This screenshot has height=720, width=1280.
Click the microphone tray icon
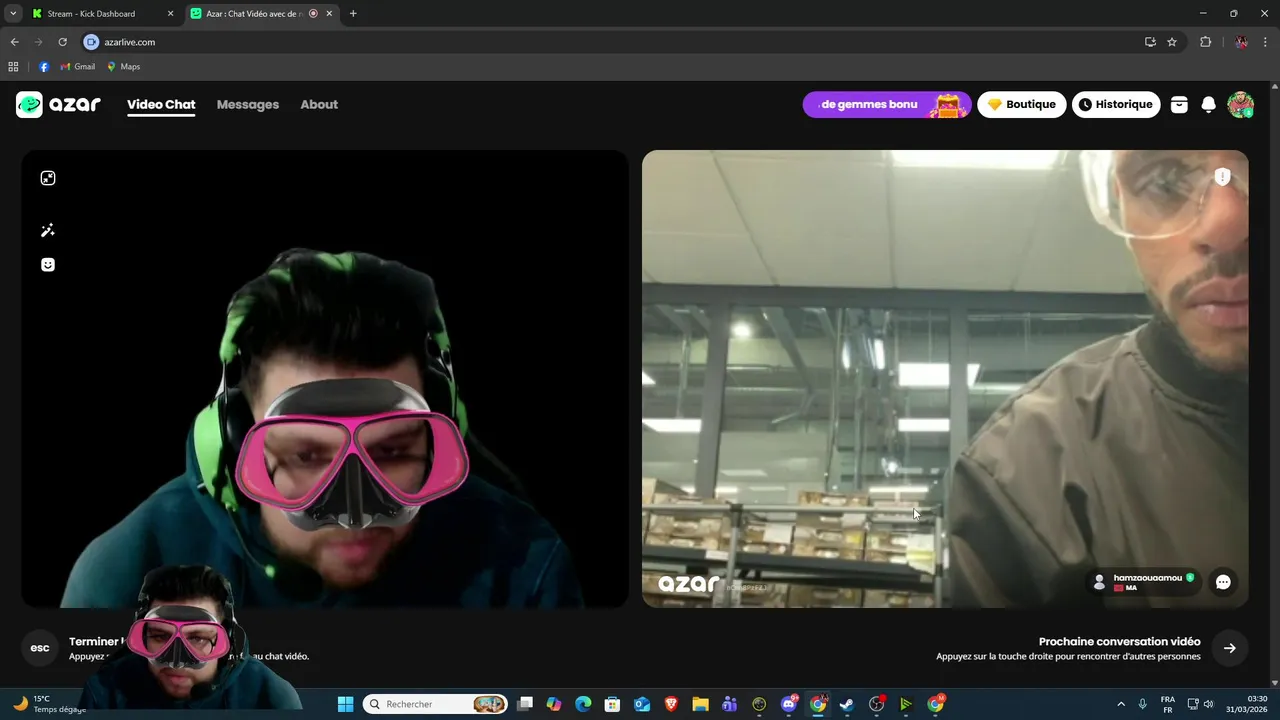coord(1143,704)
